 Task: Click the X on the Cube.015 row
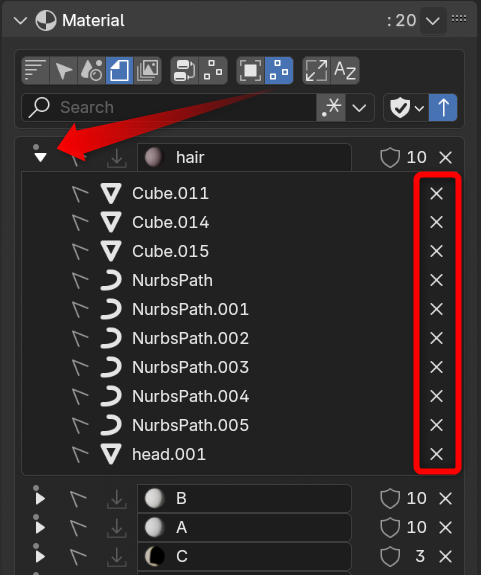pos(436,251)
